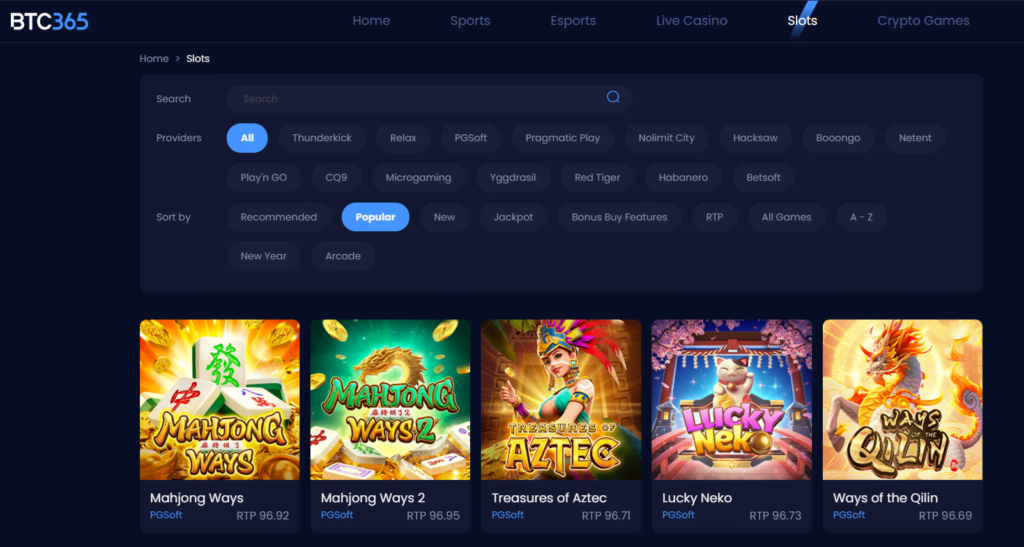Click the Lucky Neko title text
1024x547 pixels.
[x=697, y=498]
